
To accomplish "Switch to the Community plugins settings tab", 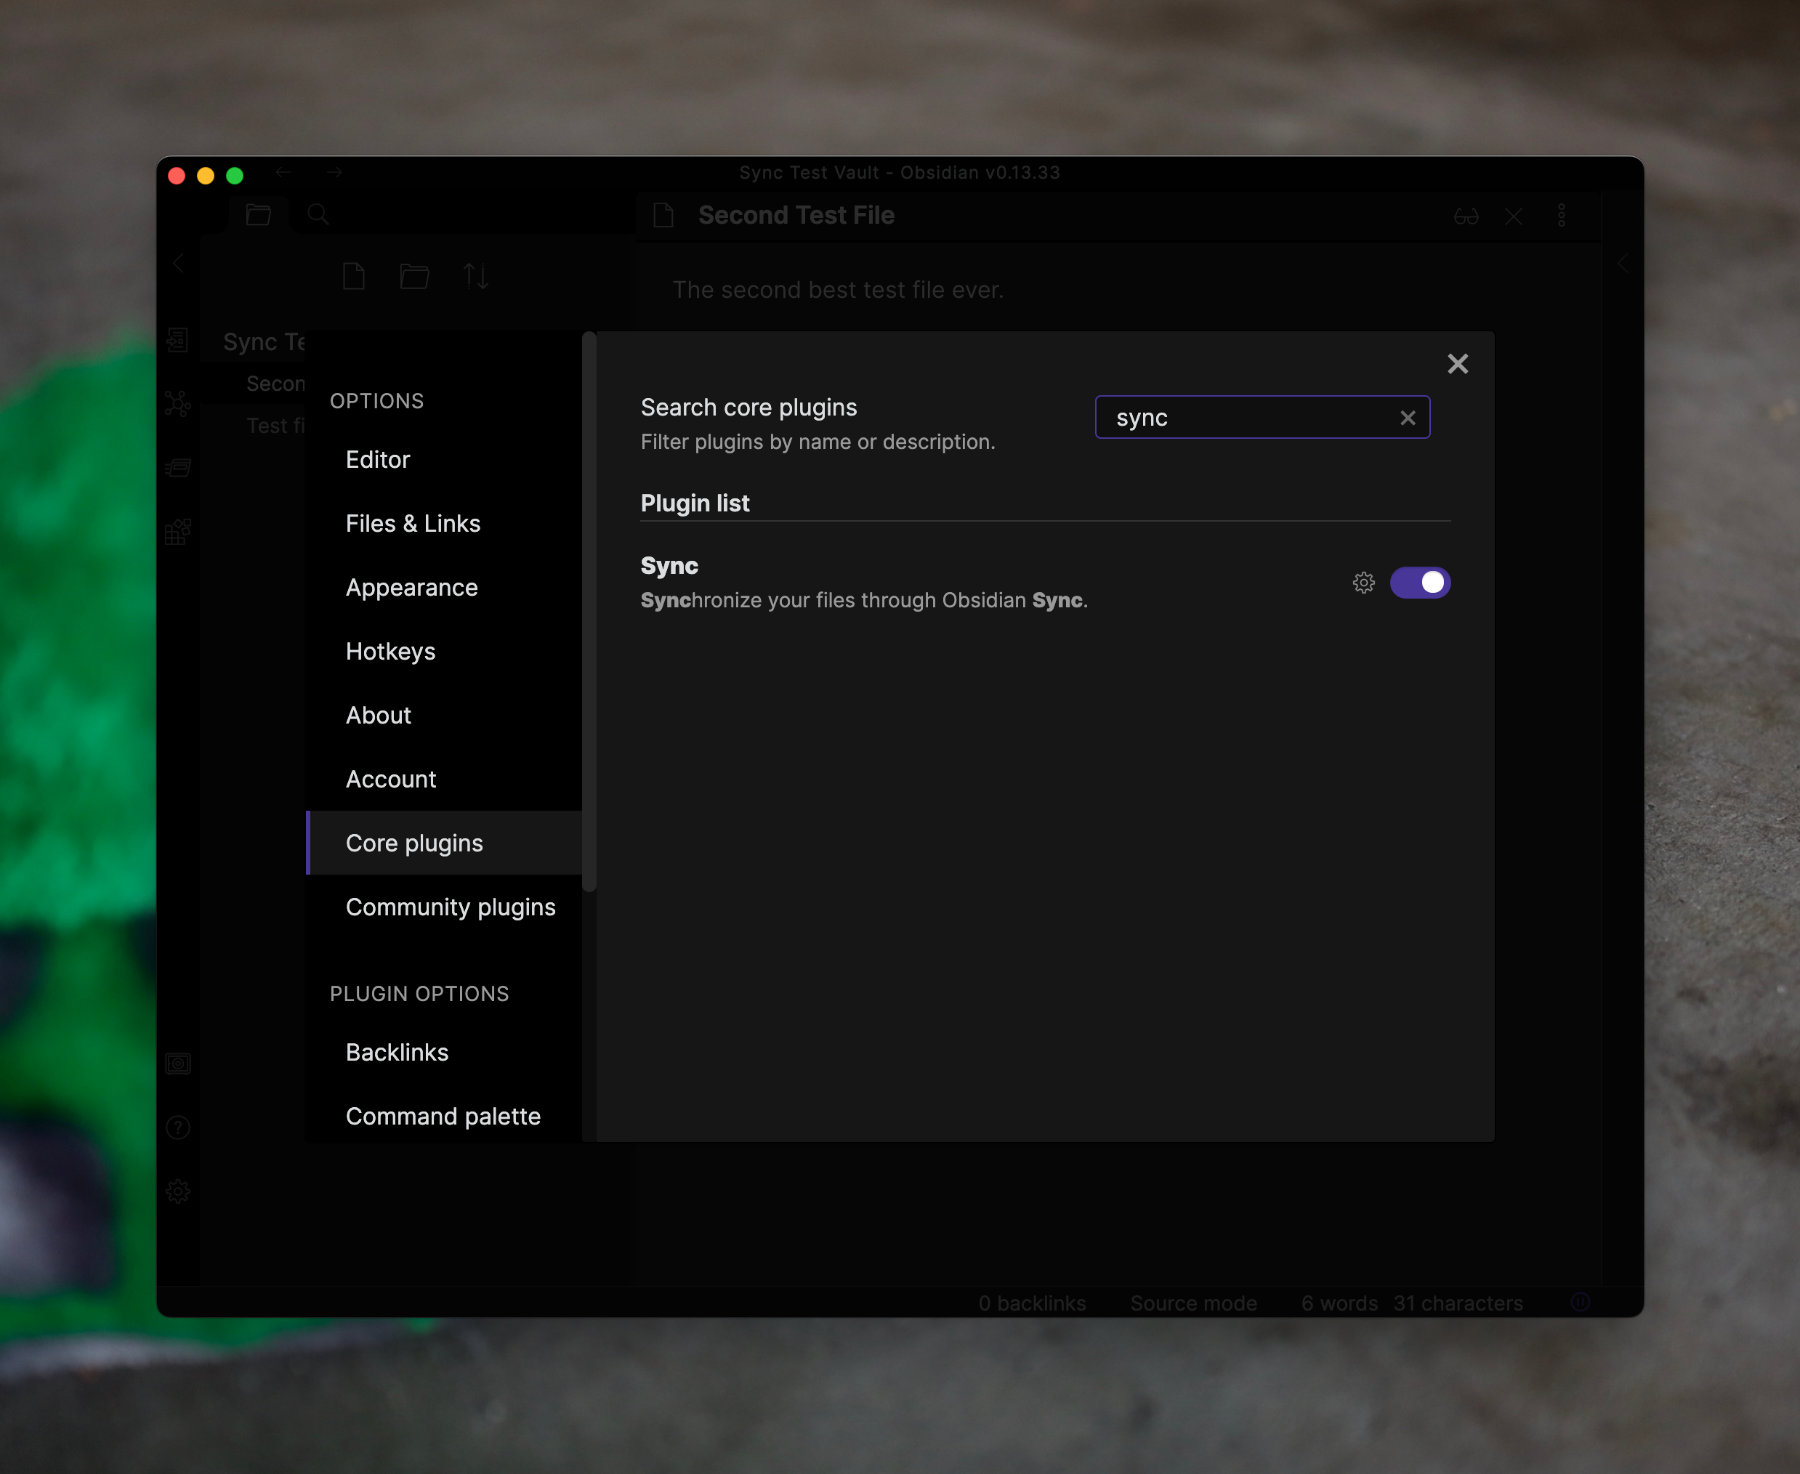I will [x=451, y=907].
